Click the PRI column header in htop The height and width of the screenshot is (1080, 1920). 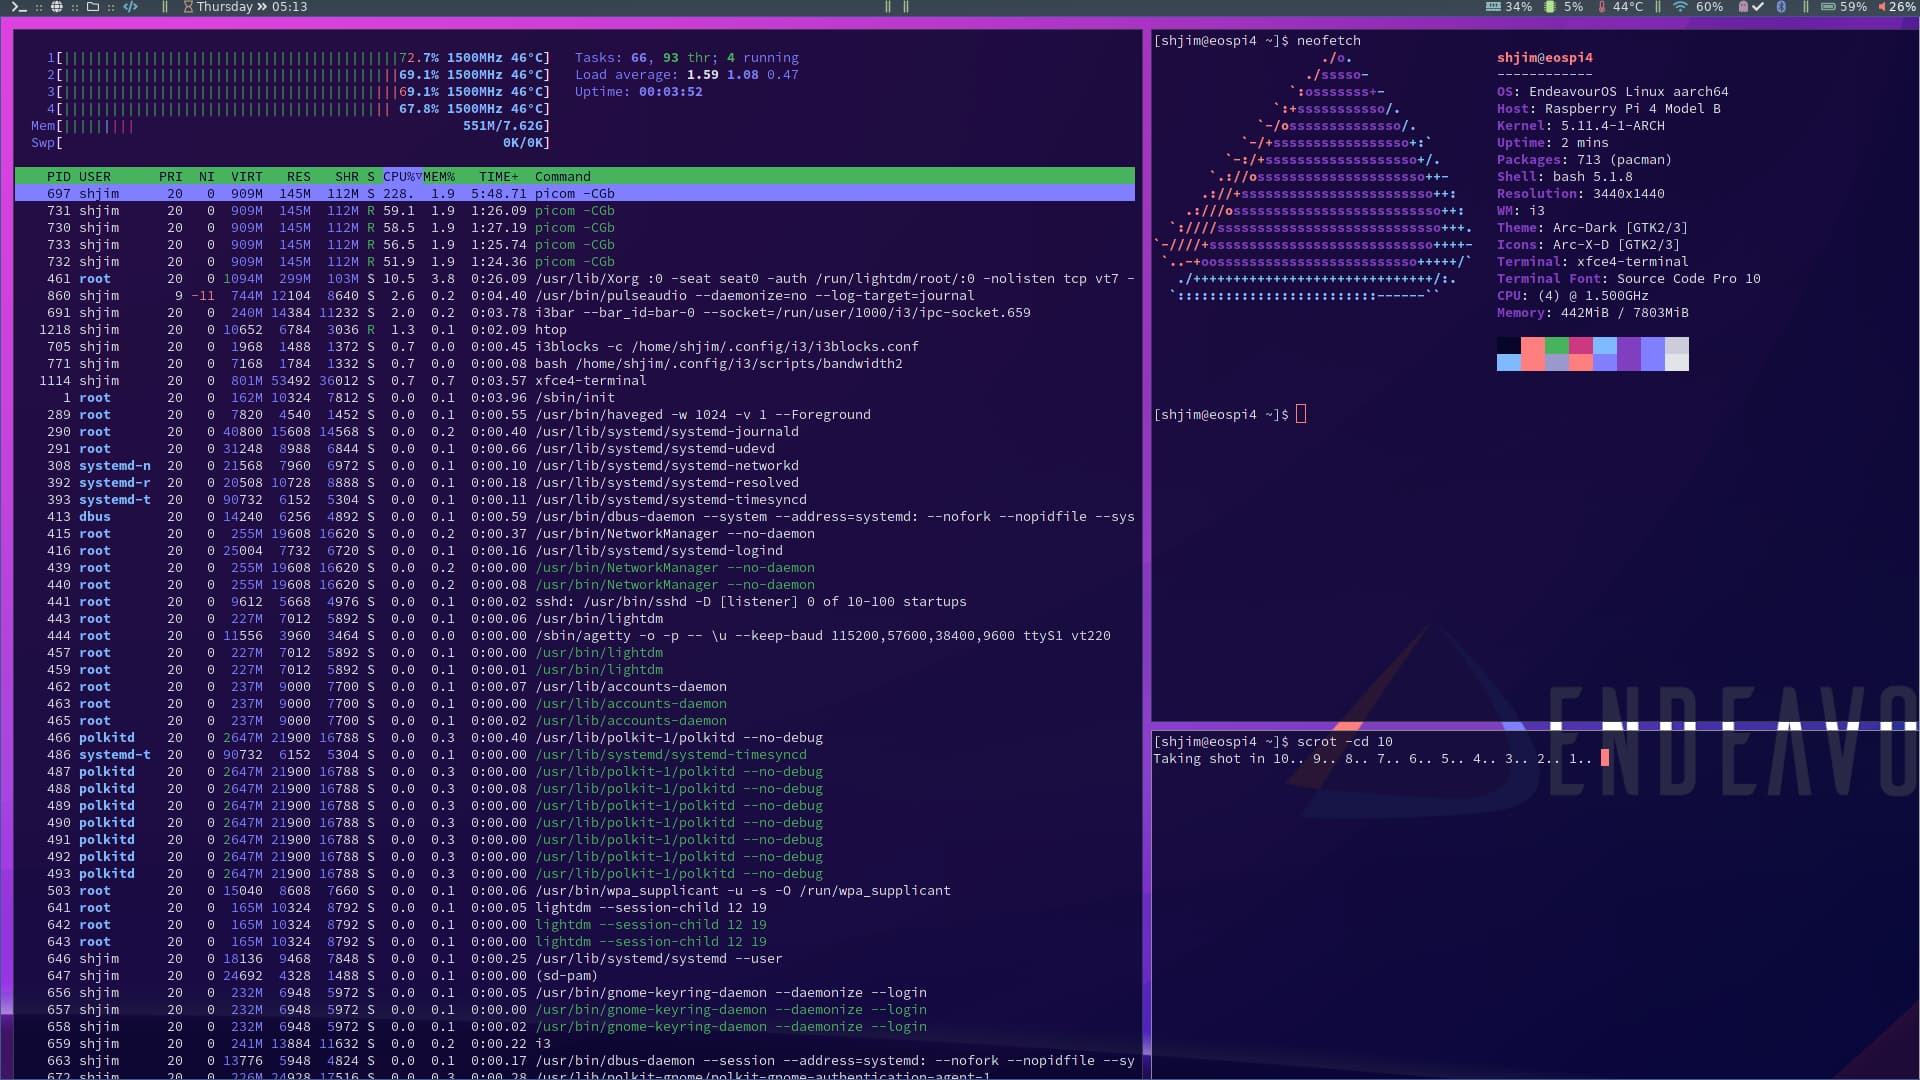coord(171,177)
